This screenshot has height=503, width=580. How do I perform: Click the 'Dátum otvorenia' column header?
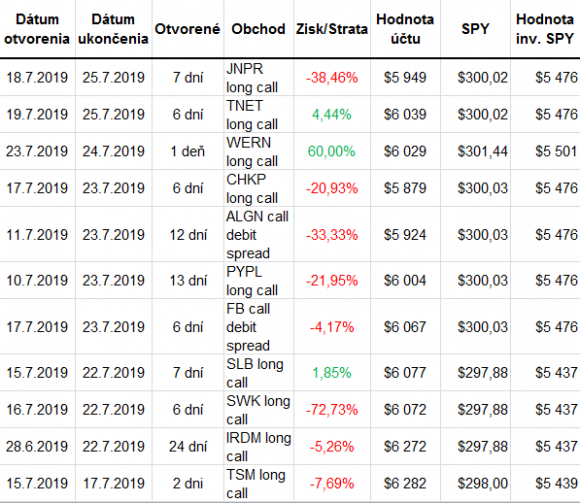point(37,29)
